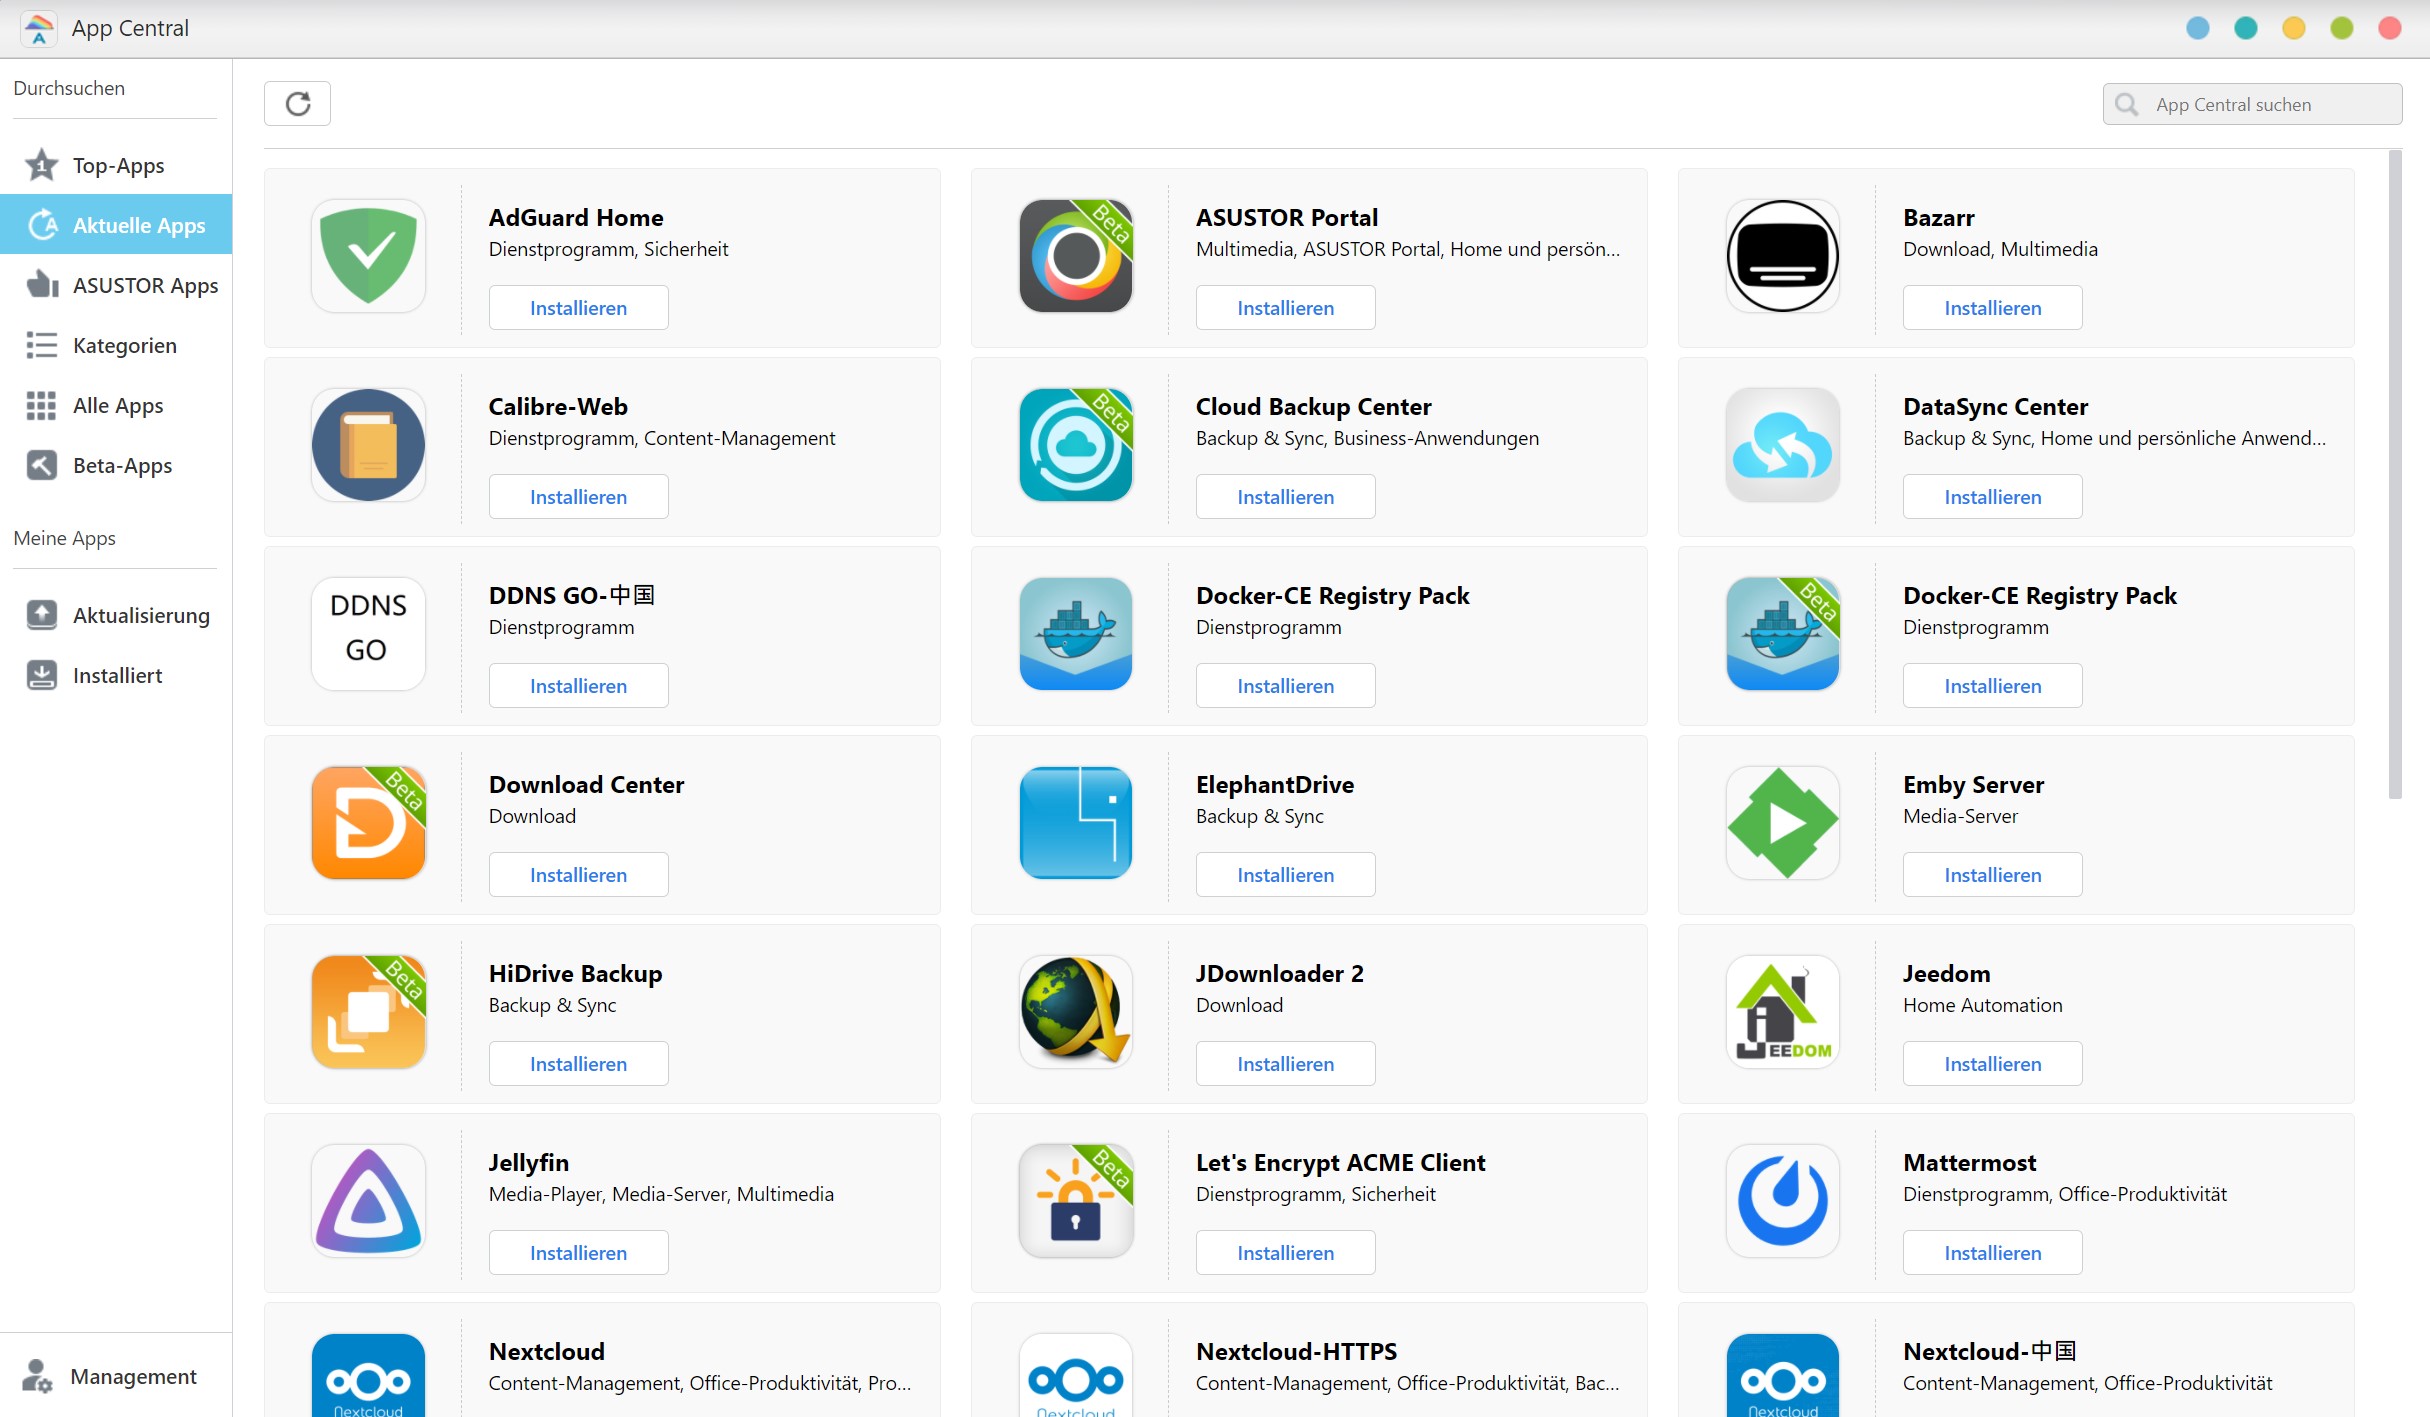
Task: Select Aktuelle Apps in sidebar
Action: pos(116,225)
